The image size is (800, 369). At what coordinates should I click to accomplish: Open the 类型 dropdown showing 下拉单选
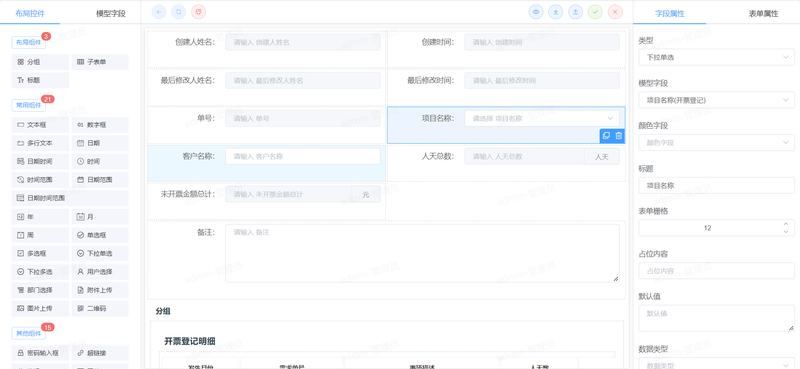[x=716, y=57]
